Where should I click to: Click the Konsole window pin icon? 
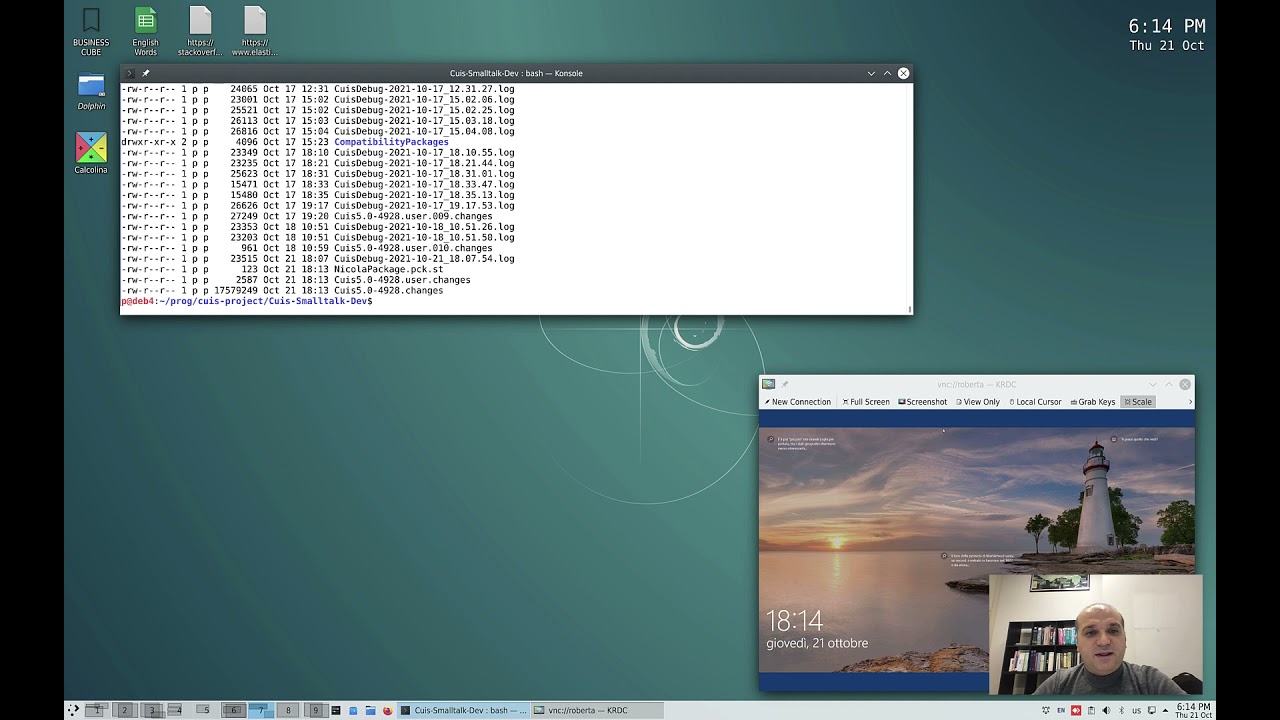click(x=146, y=73)
